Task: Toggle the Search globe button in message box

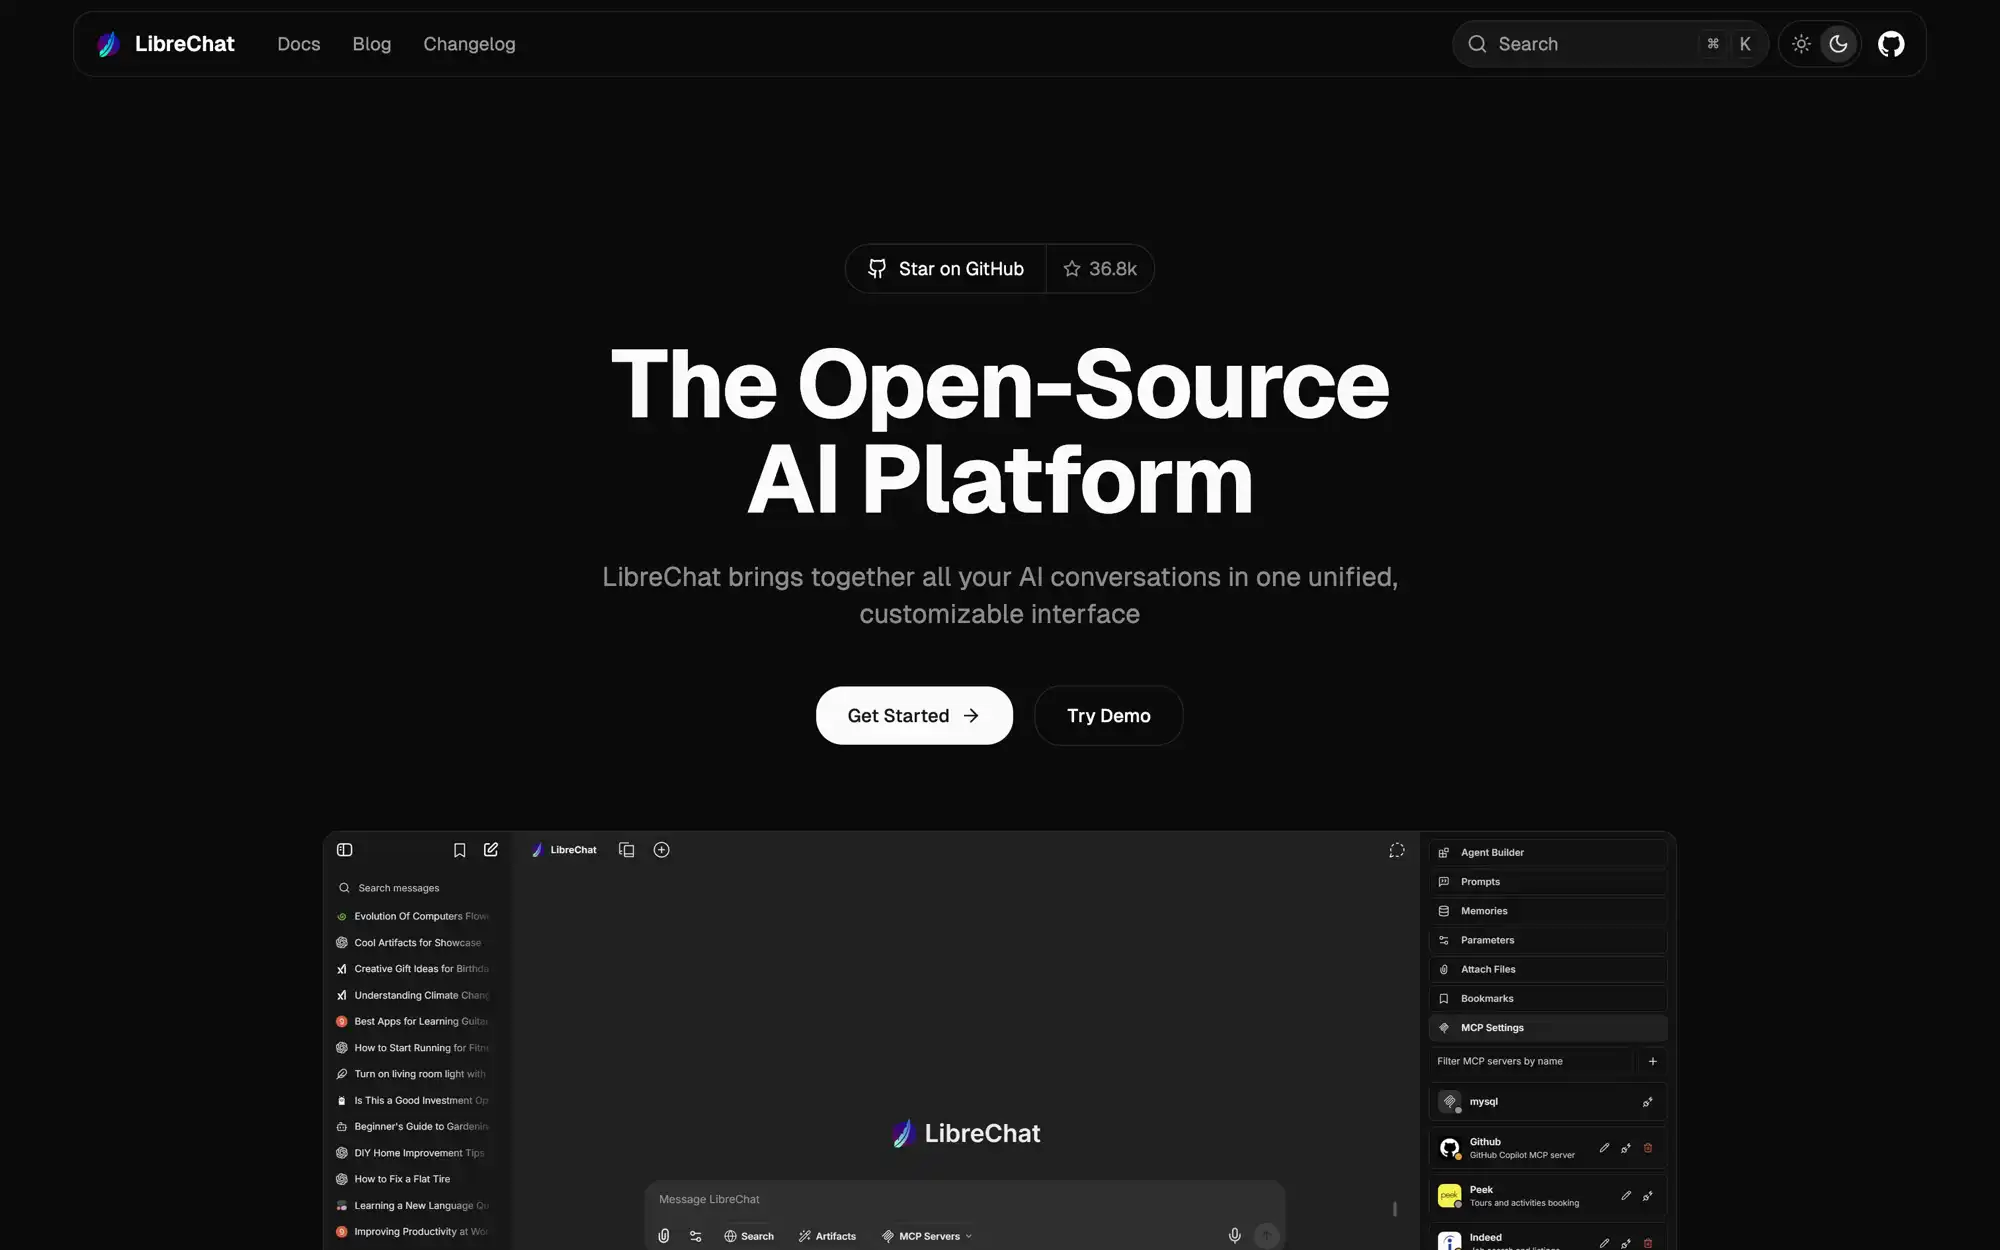Action: pos(749,1236)
